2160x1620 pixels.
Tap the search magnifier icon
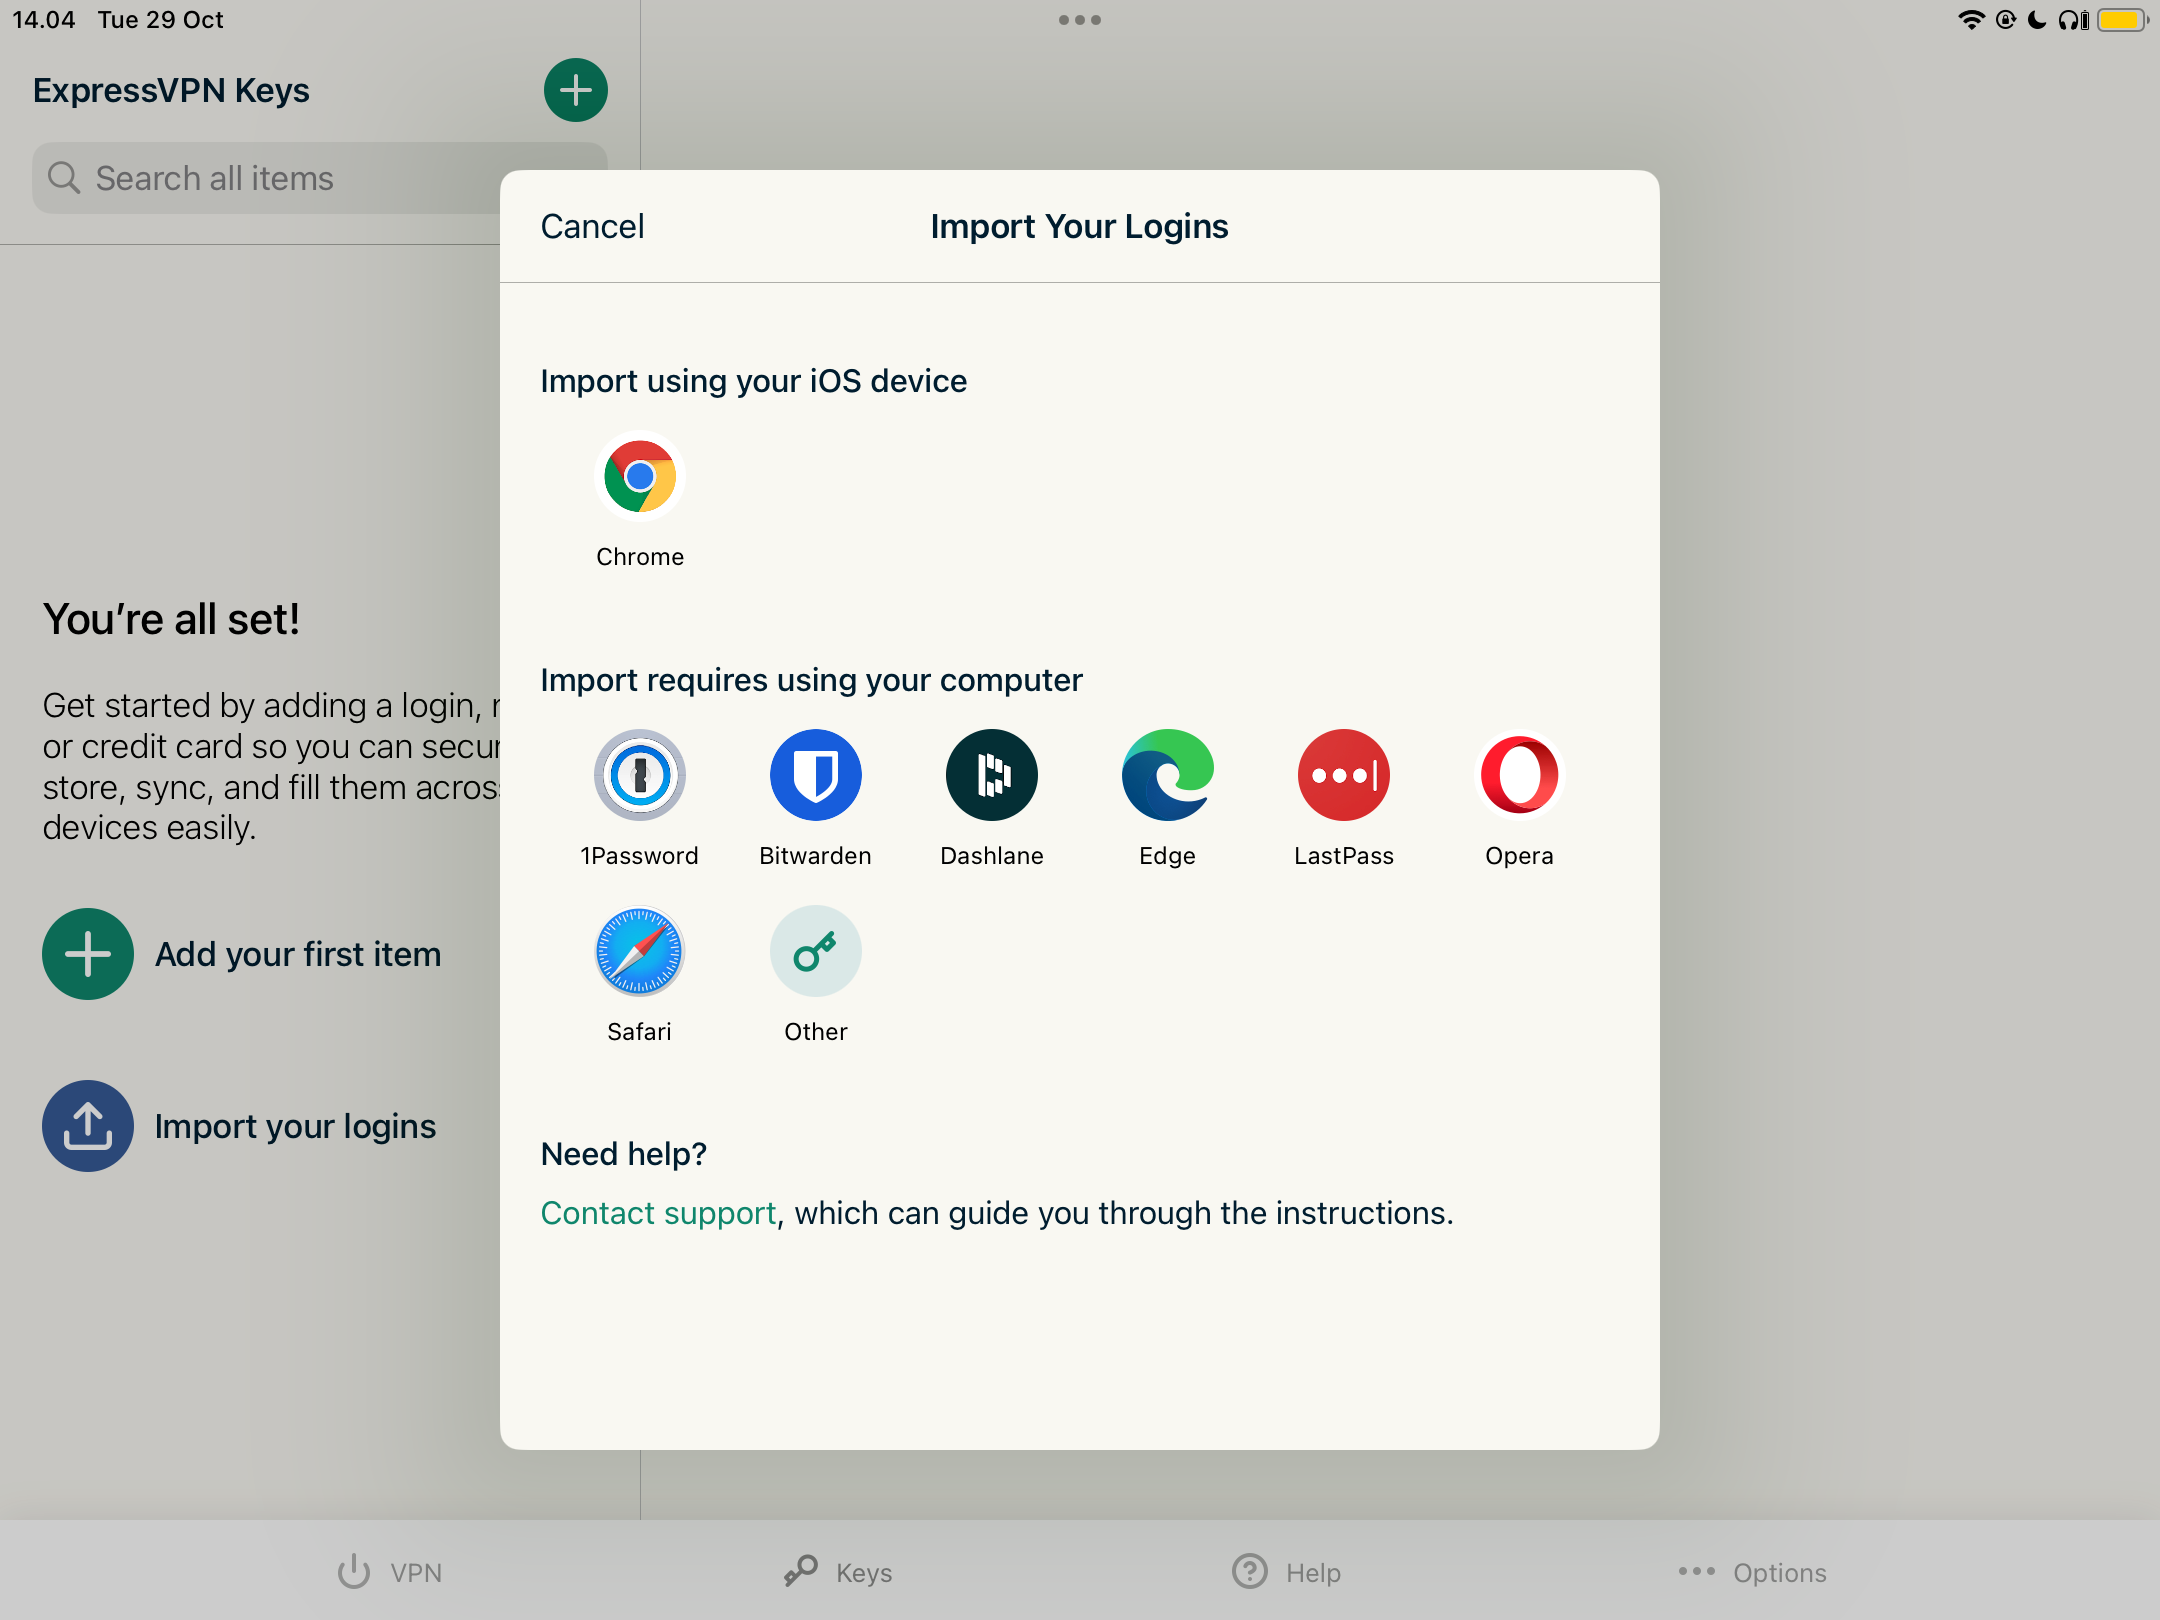[64, 178]
